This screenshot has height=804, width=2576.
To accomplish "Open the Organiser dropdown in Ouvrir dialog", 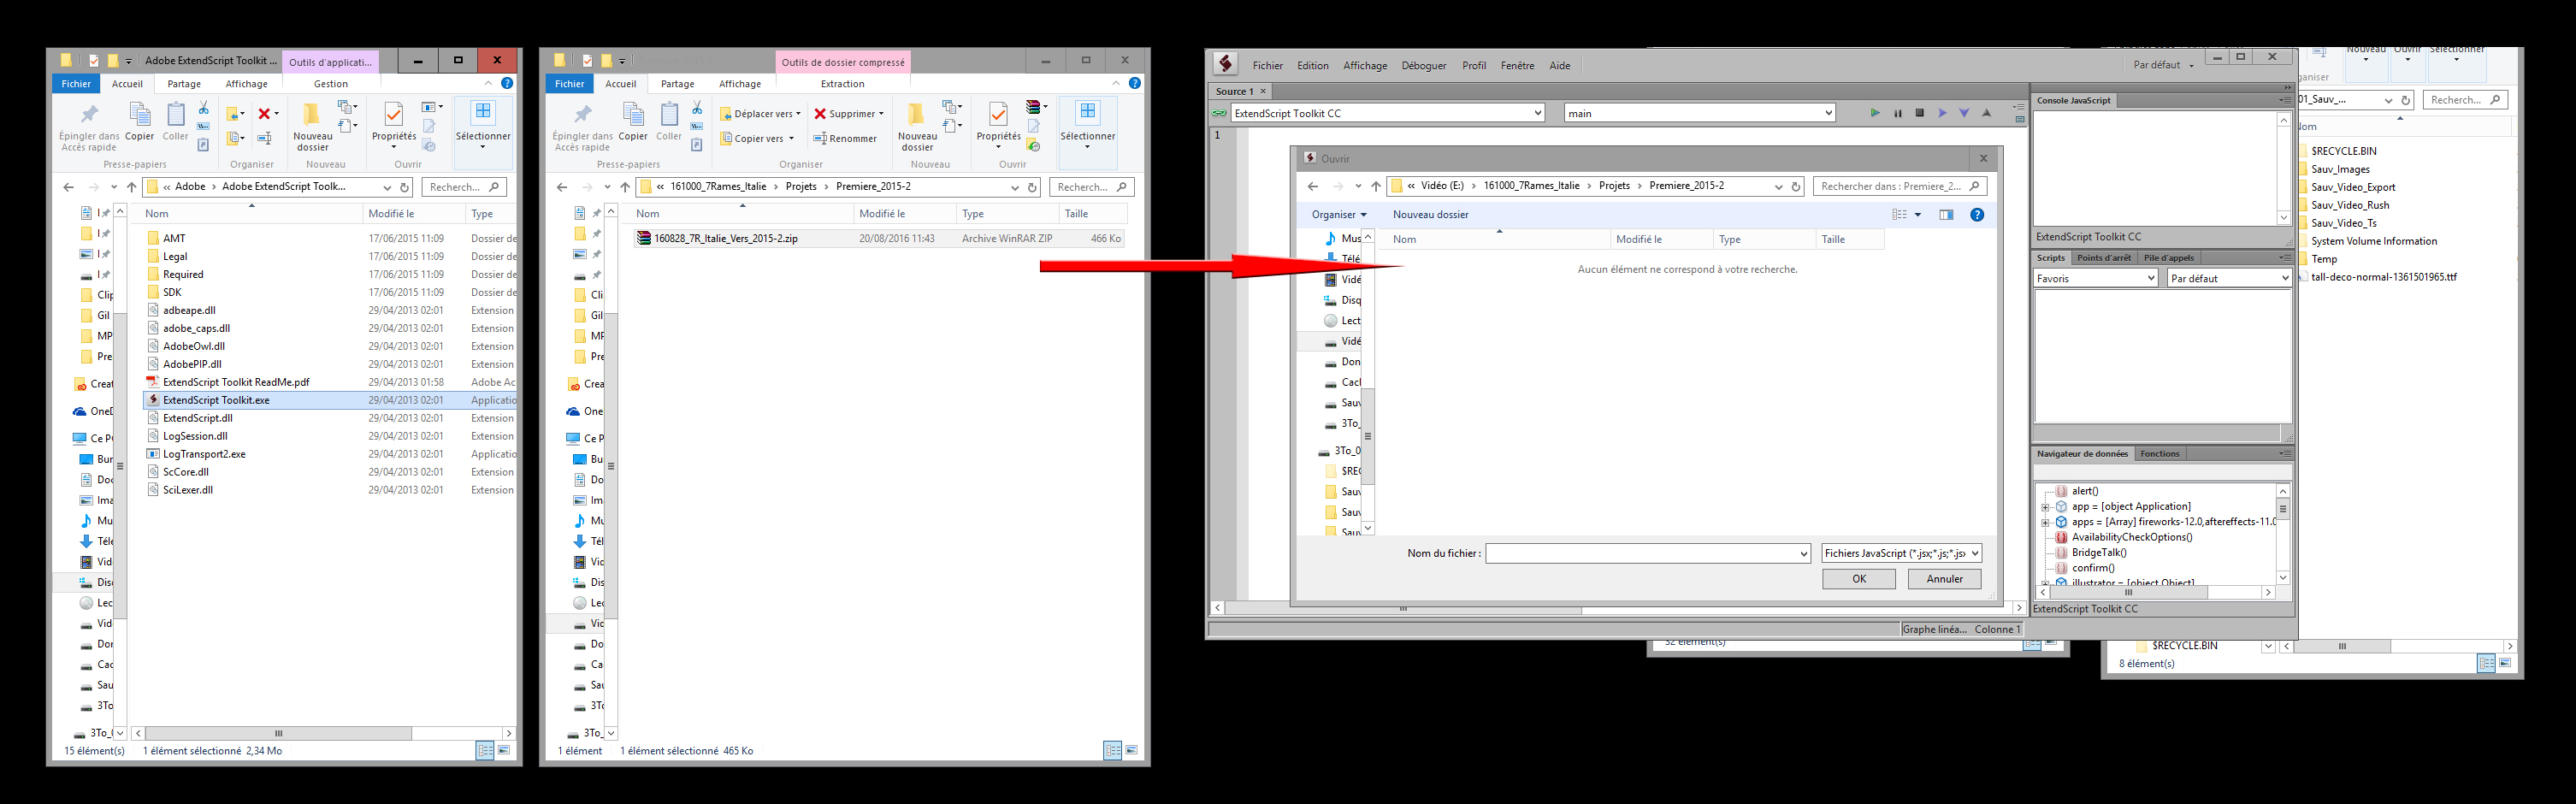I will coord(1339,215).
